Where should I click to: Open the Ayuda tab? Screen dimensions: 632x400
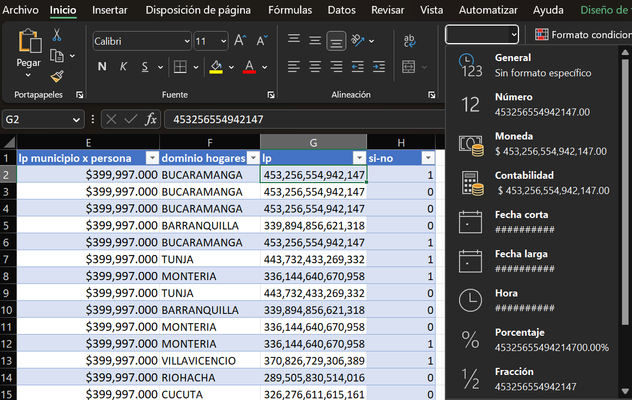(548, 10)
